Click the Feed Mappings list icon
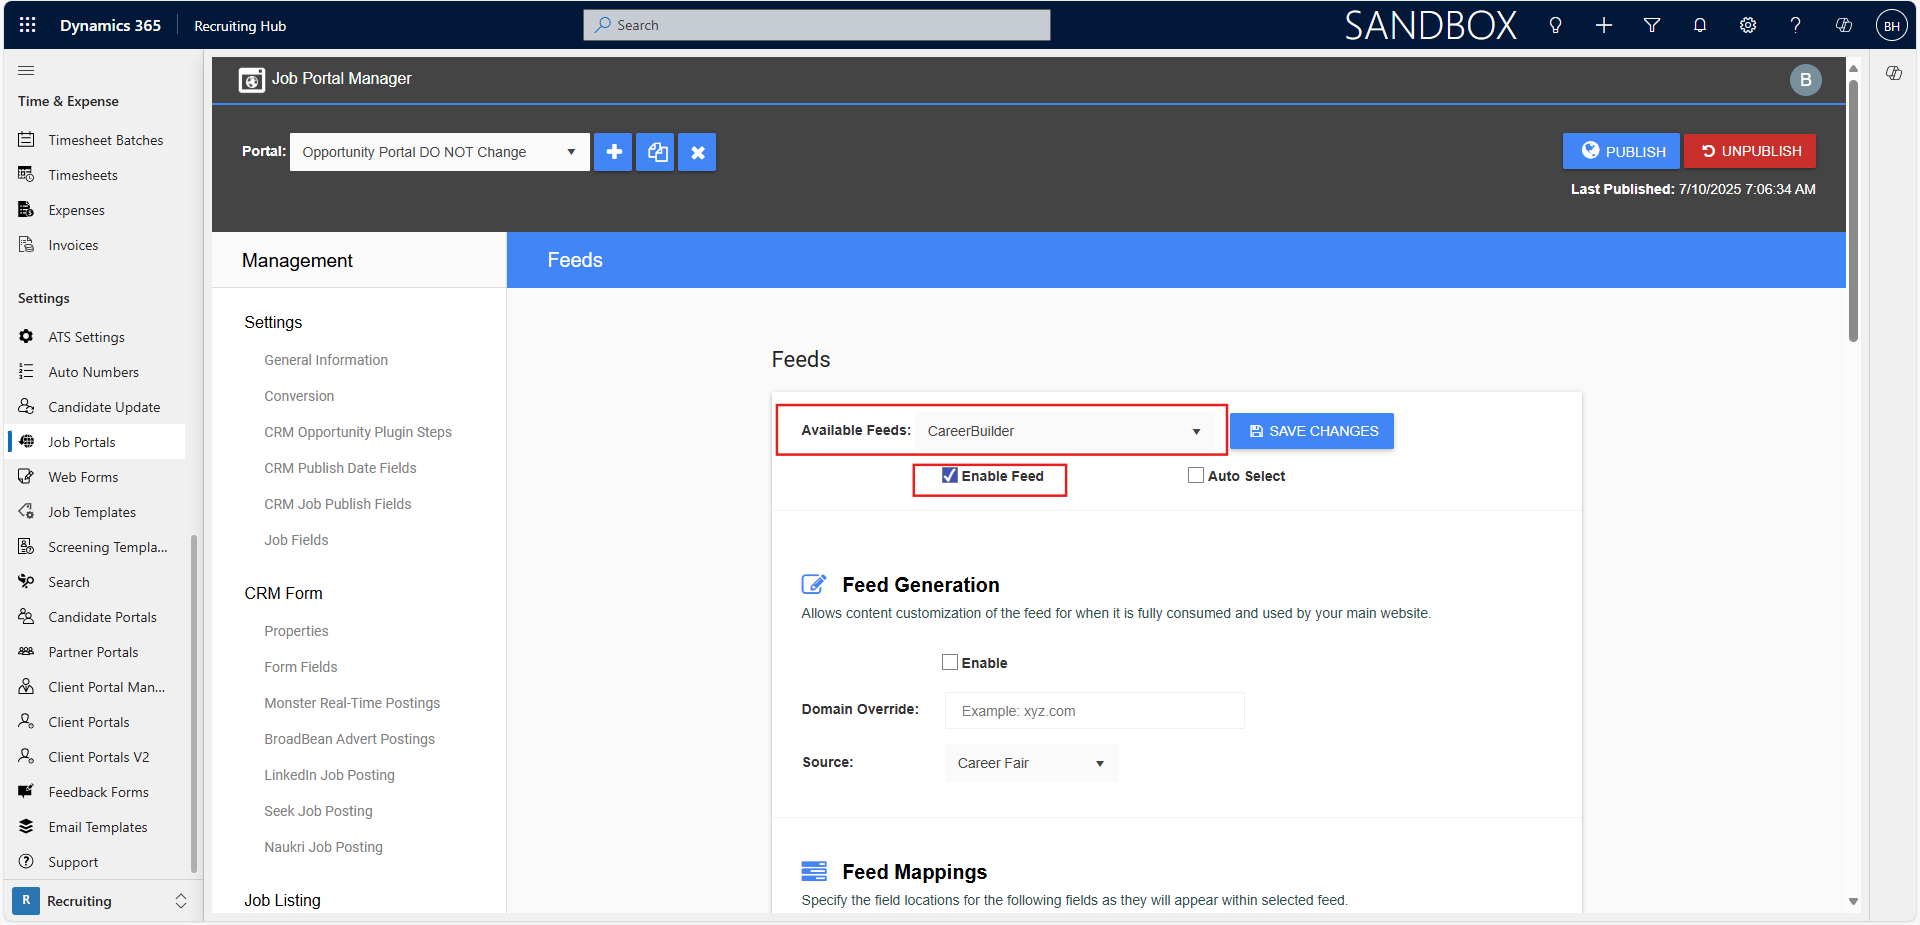The height and width of the screenshot is (925, 1920). [x=814, y=871]
